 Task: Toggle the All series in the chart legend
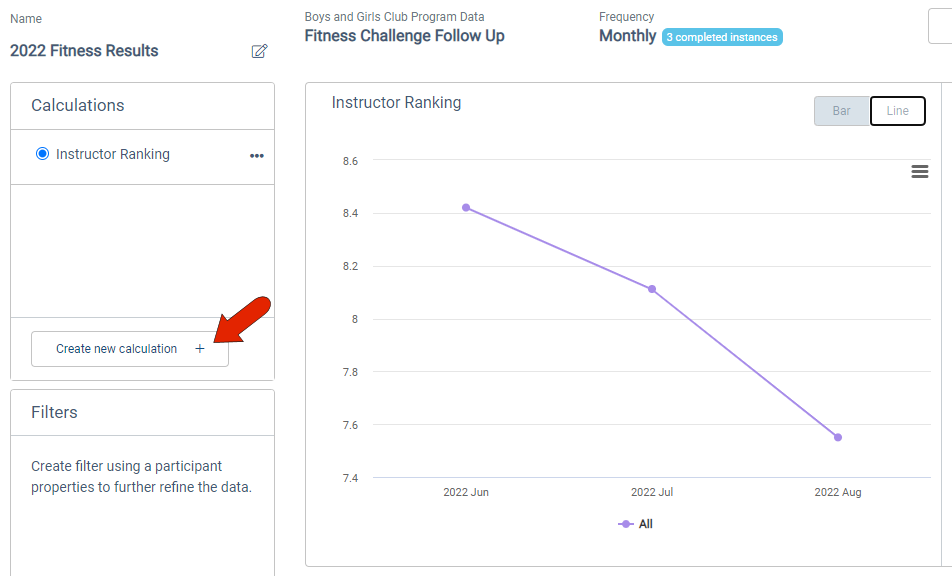pyautogui.click(x=636, y=524)
